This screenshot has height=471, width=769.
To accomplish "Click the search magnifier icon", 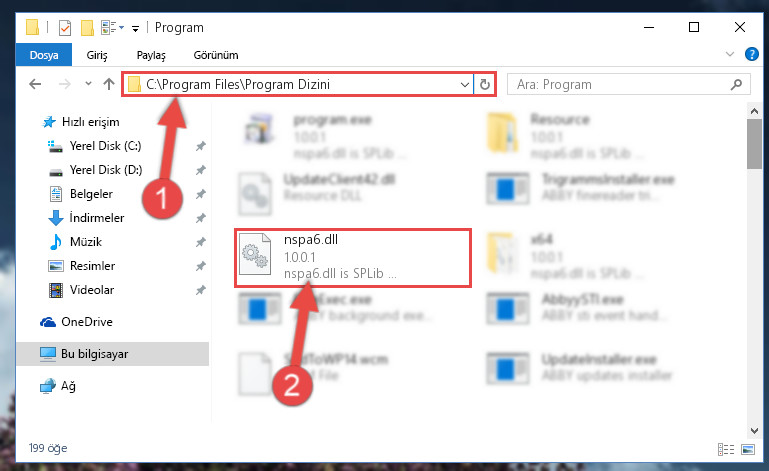I will point(736,84).
